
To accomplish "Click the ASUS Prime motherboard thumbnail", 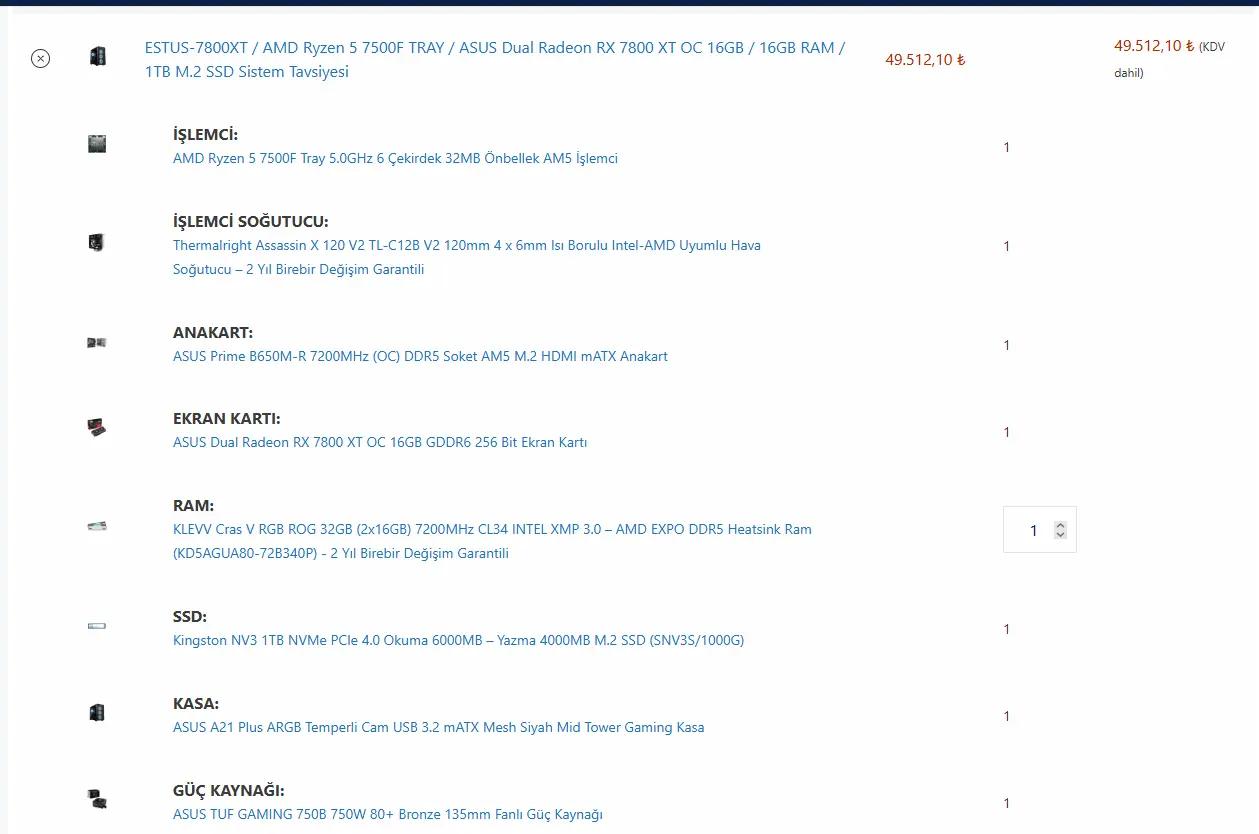I will coord(97,342).
